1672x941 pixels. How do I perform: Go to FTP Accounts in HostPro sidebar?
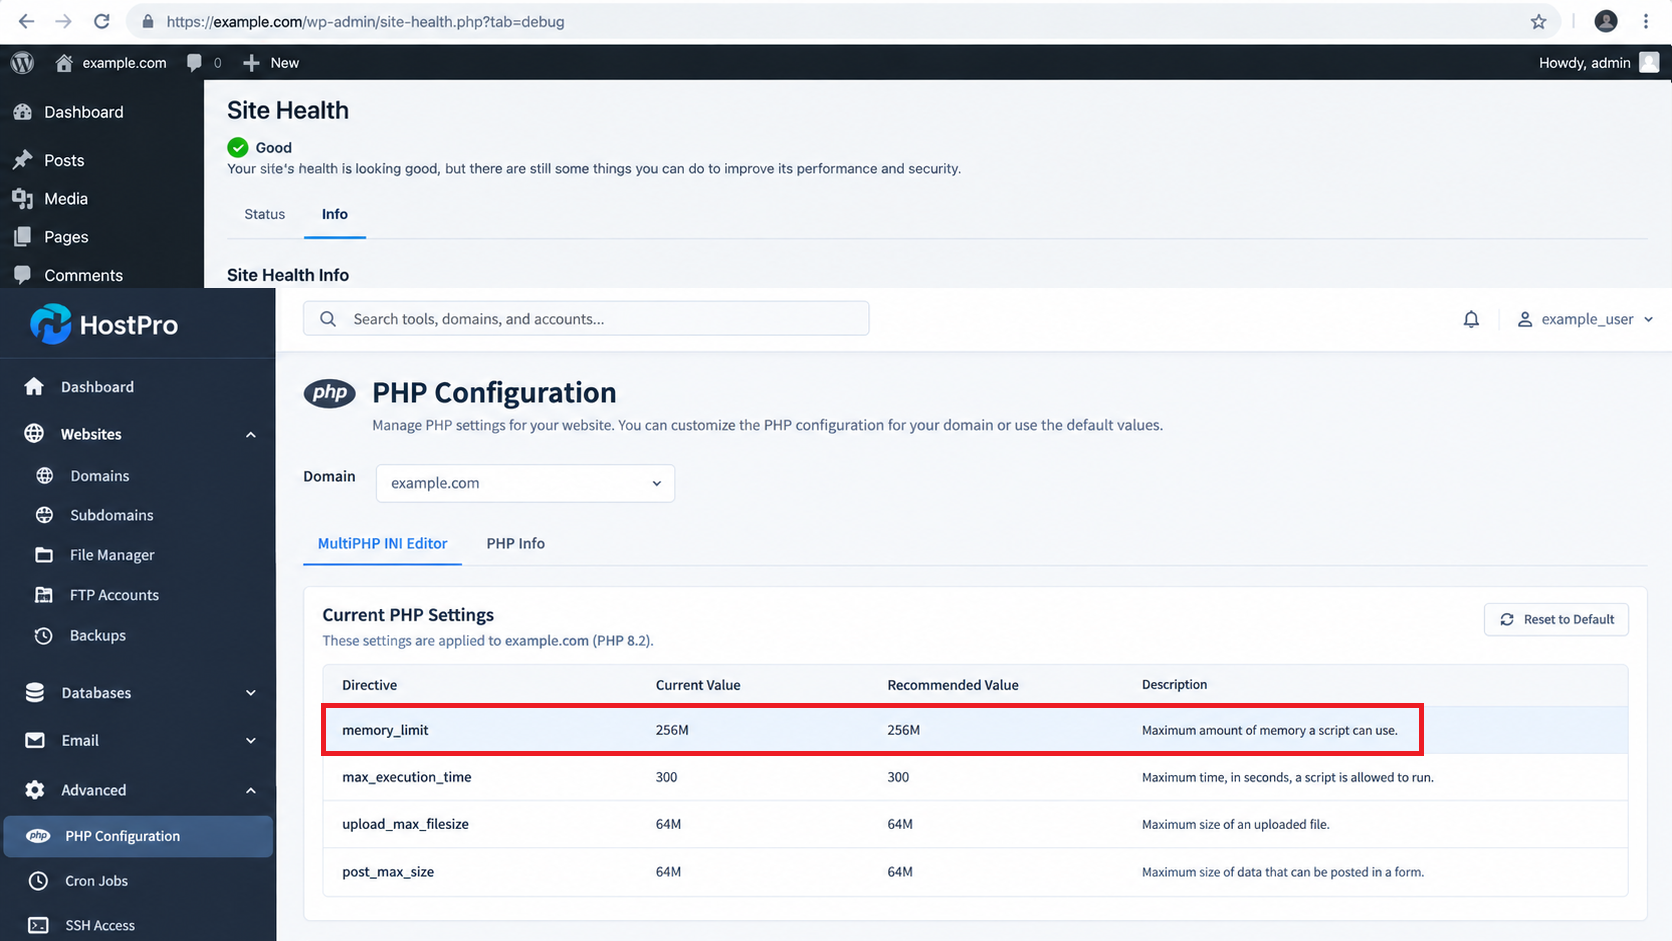click(x=114, y=595)
